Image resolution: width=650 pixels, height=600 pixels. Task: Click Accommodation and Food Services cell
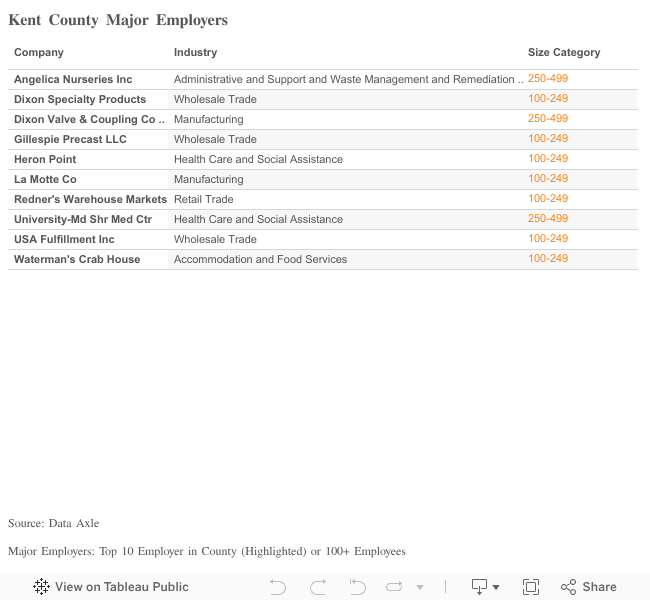click(x=260, y=259)
